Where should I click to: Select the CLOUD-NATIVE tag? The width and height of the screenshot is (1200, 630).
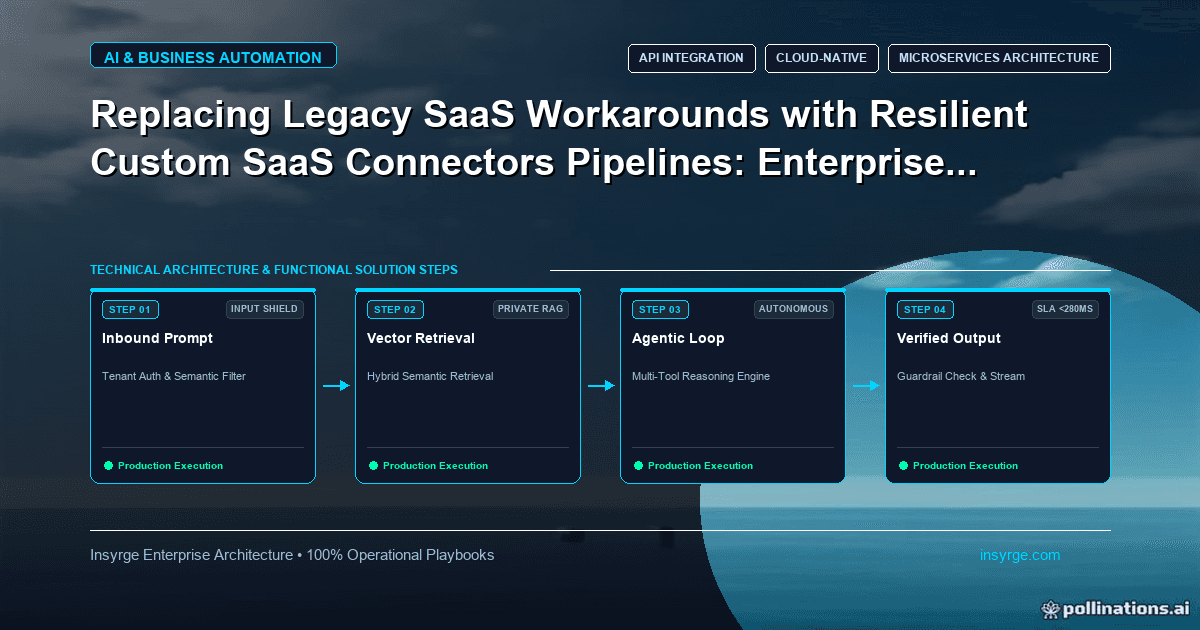click(822, 58)
